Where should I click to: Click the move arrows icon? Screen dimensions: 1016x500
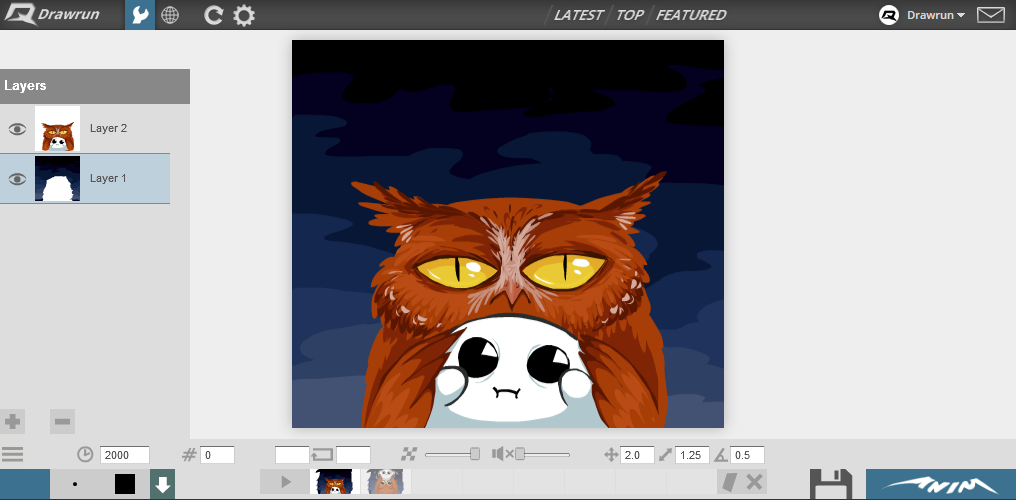tap(610, 455)
